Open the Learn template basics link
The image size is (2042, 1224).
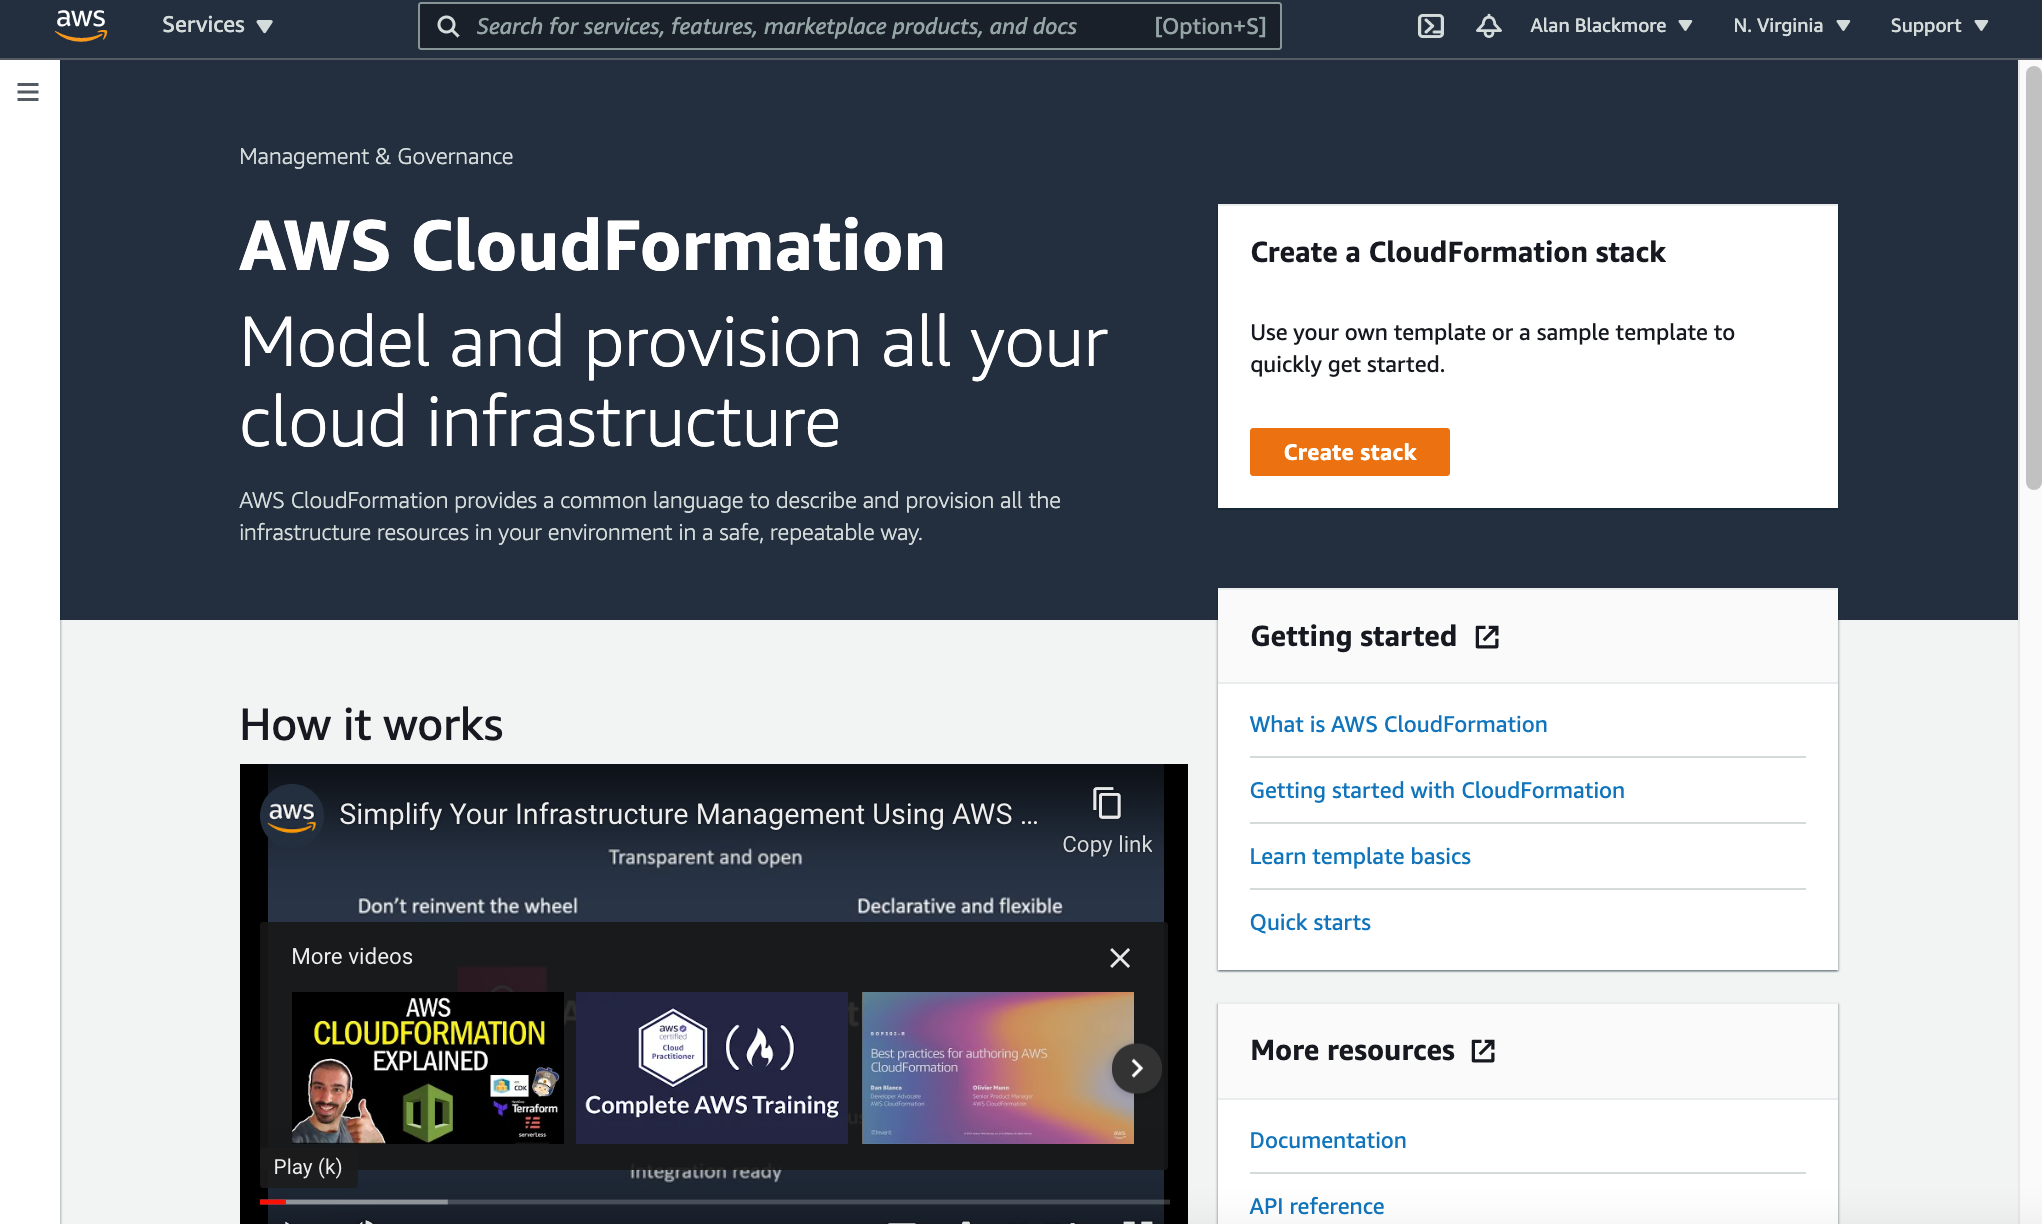tap(1360, 856)
